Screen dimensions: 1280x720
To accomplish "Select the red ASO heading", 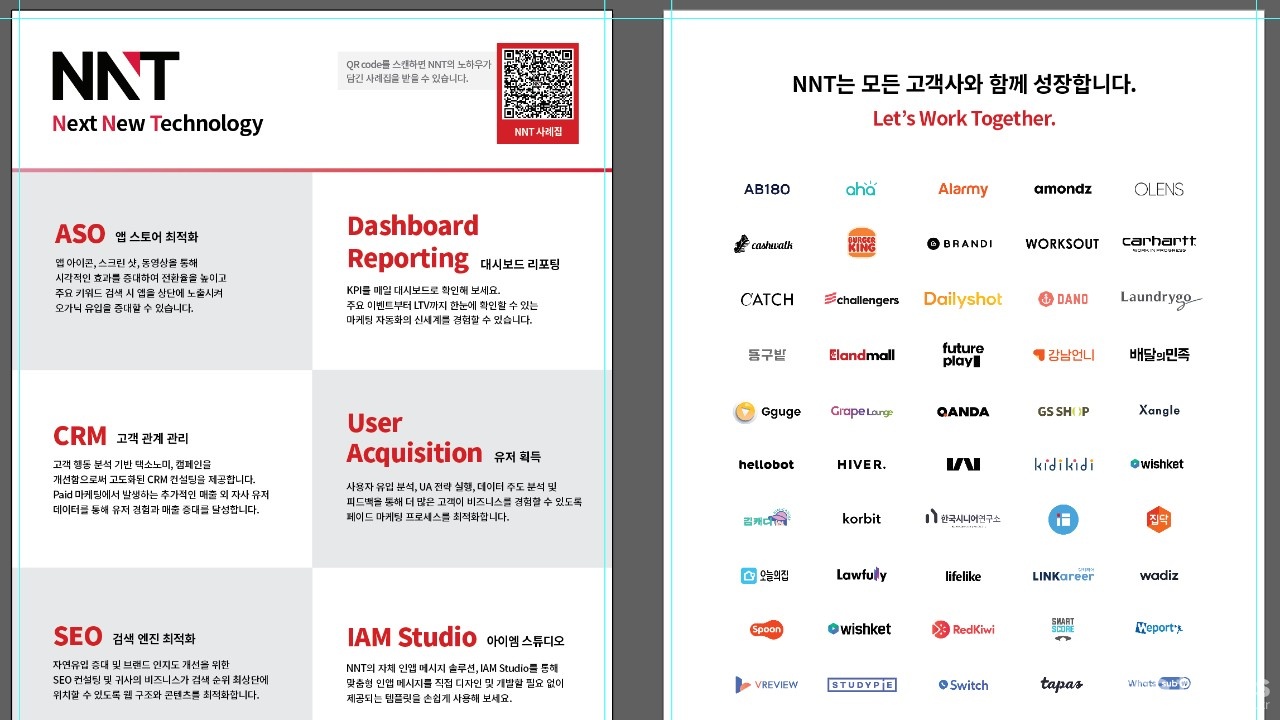I will click(x=80, y=234).
